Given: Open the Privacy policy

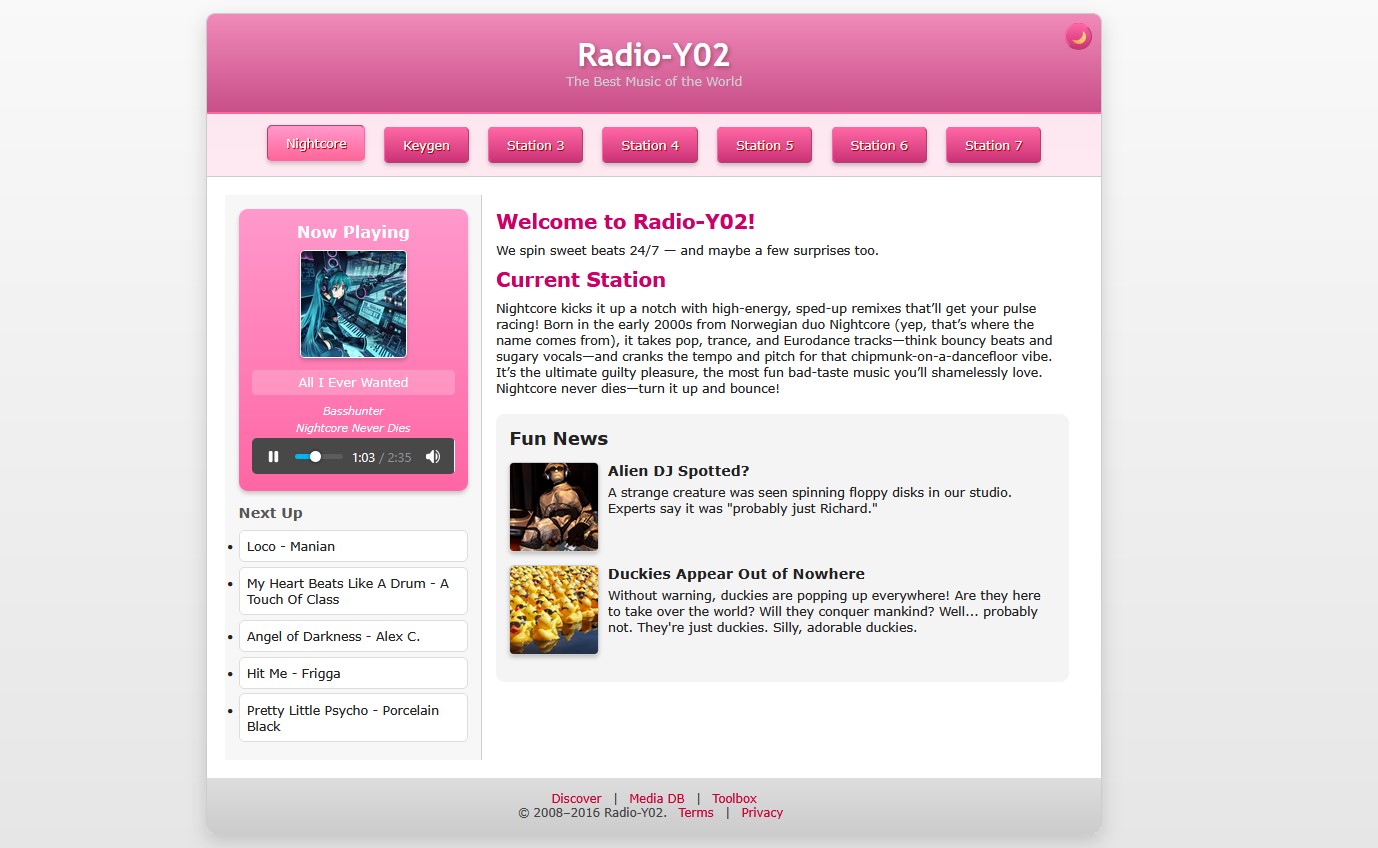Looking at the screenshot, I should pyautogui.click(x=762, y=812).
